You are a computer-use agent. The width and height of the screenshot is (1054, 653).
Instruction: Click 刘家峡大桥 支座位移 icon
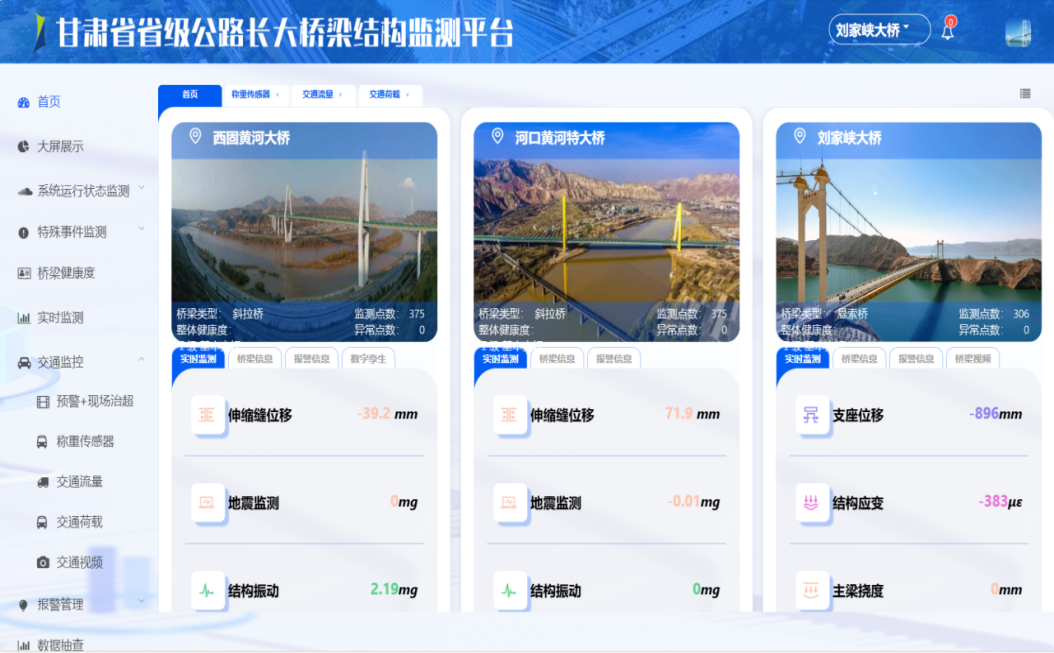pos(811,415)
